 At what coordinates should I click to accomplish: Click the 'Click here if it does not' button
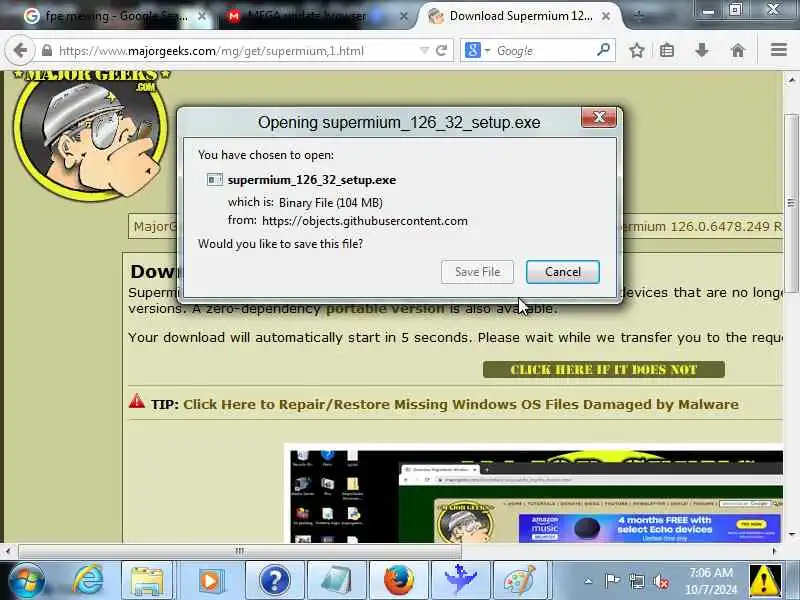point(604,369)
